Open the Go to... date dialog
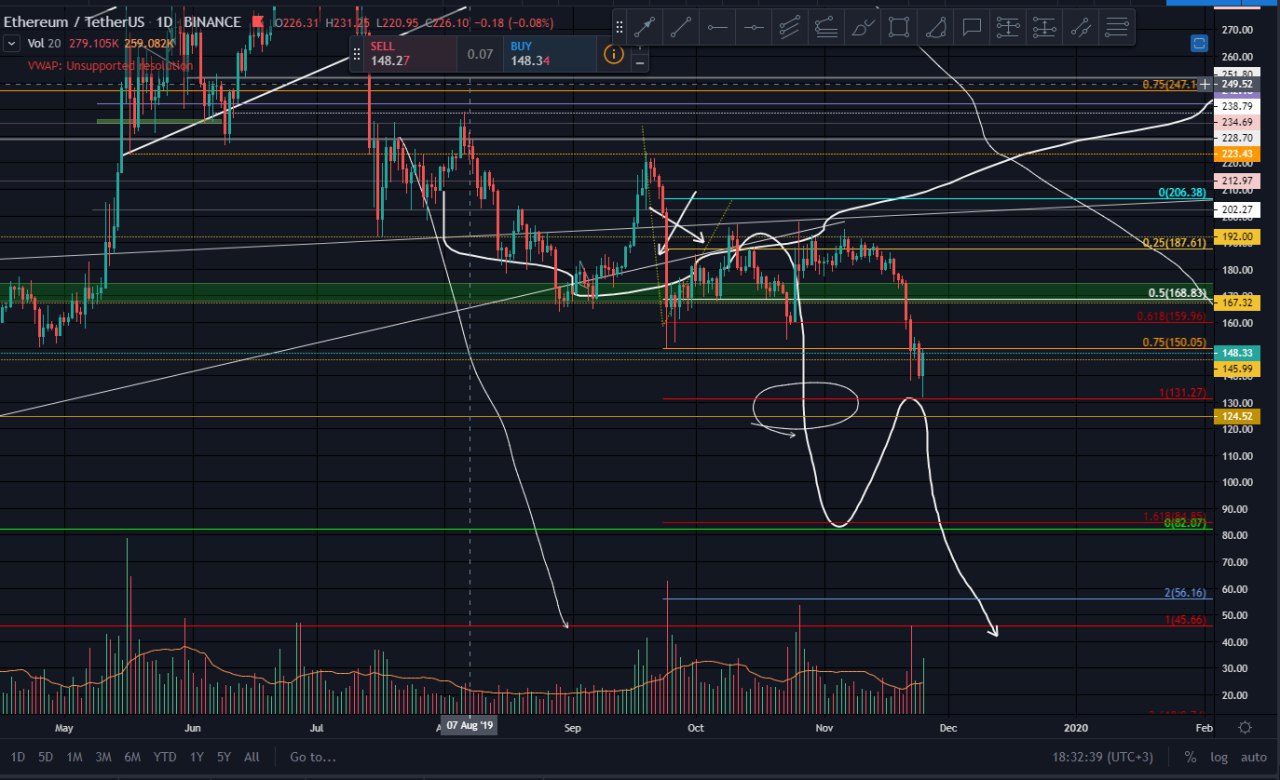1280x780 pixels. 313,757
